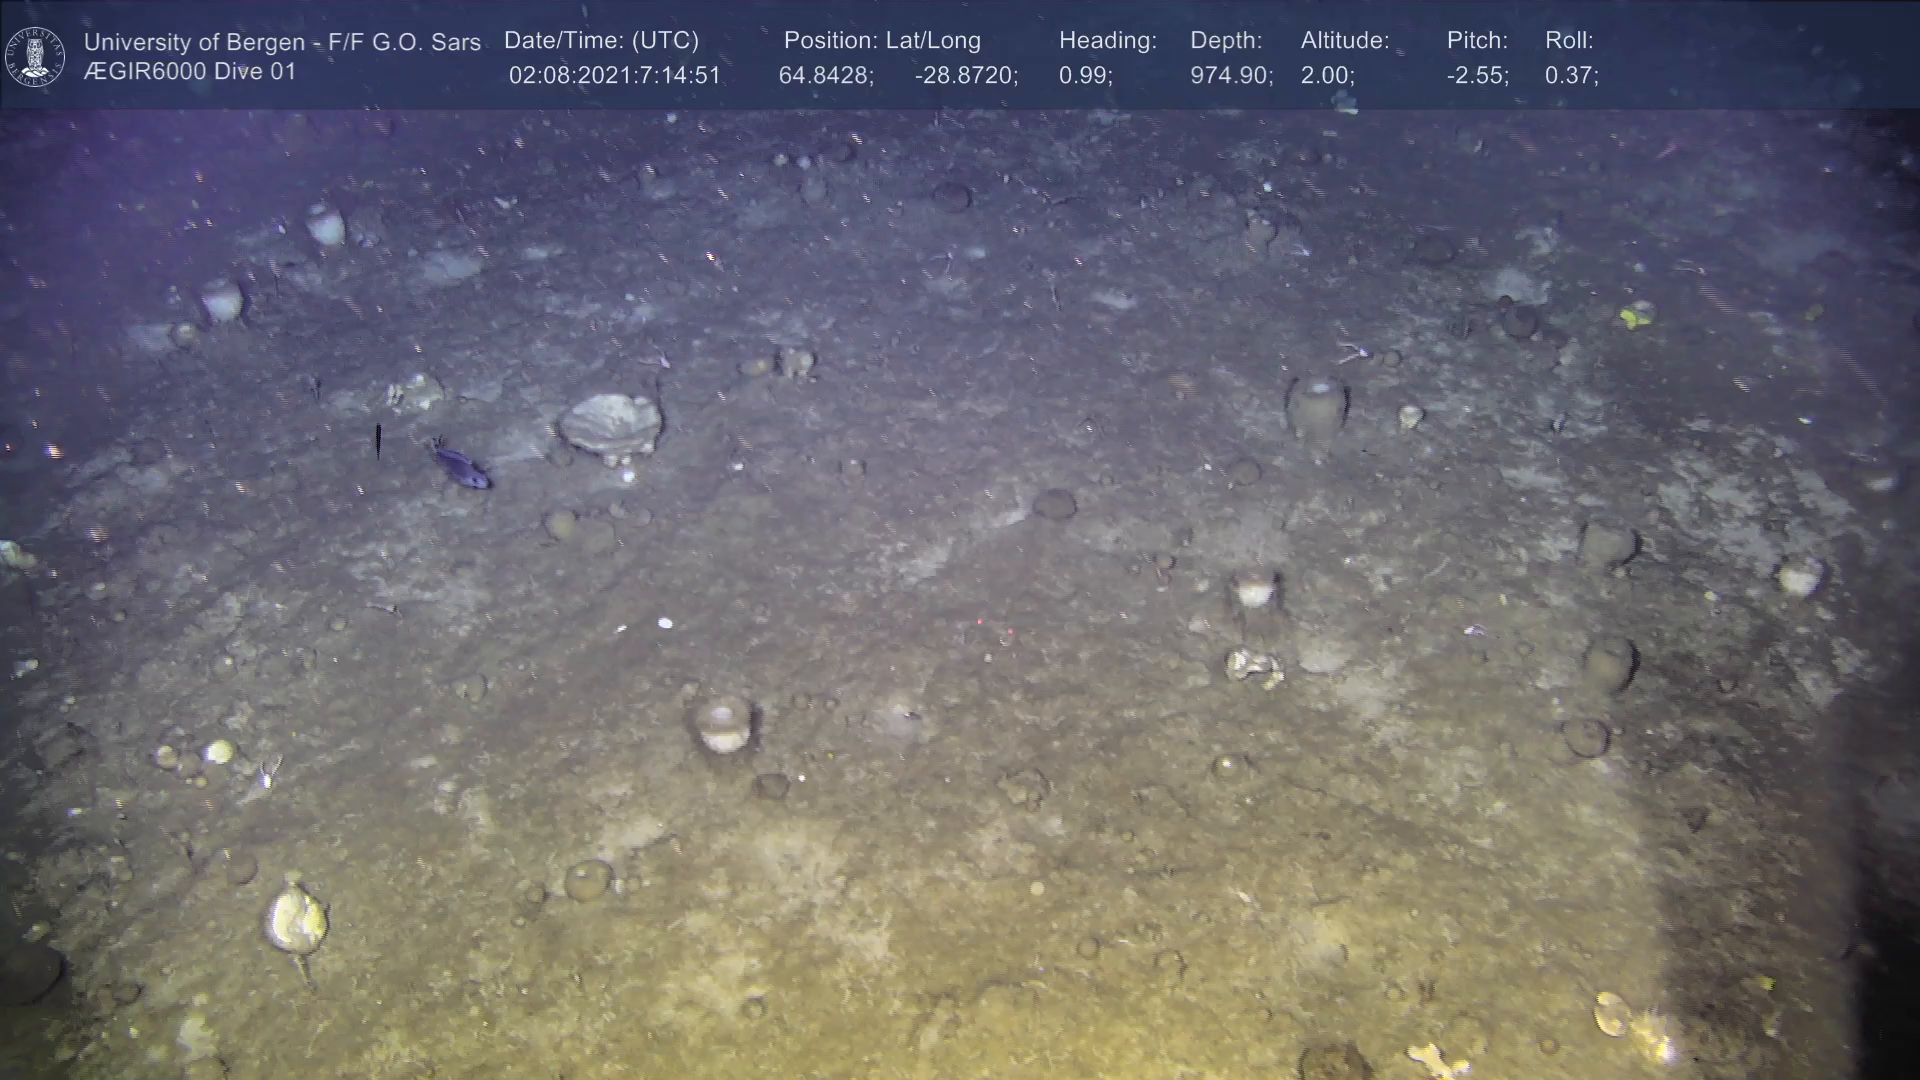Click the pale yellow bulb sponge bottom left

295,922
